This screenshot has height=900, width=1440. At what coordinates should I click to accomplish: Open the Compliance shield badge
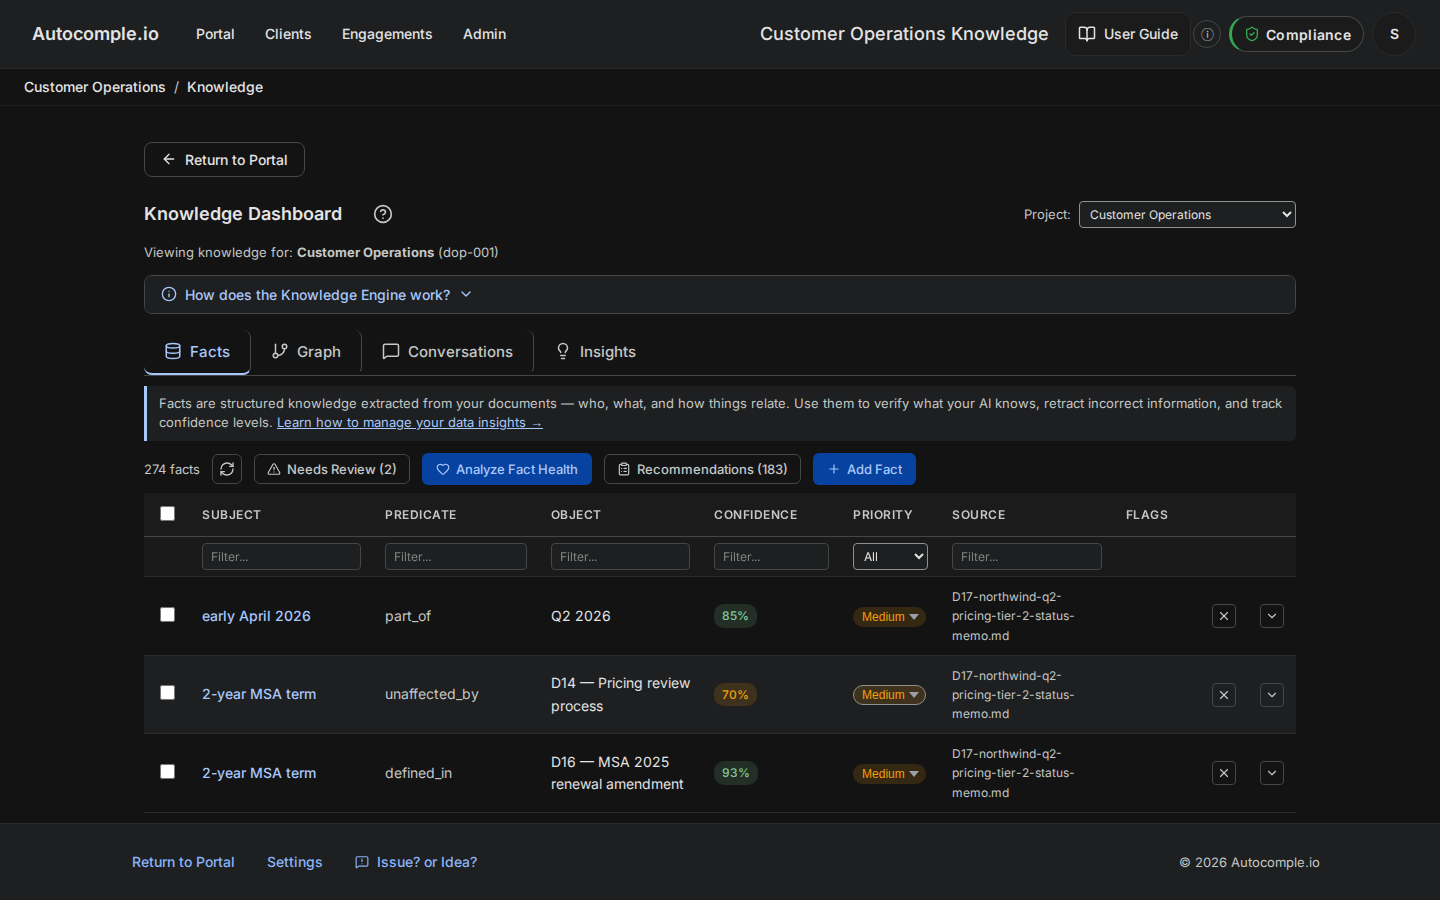pos(1297,34)
